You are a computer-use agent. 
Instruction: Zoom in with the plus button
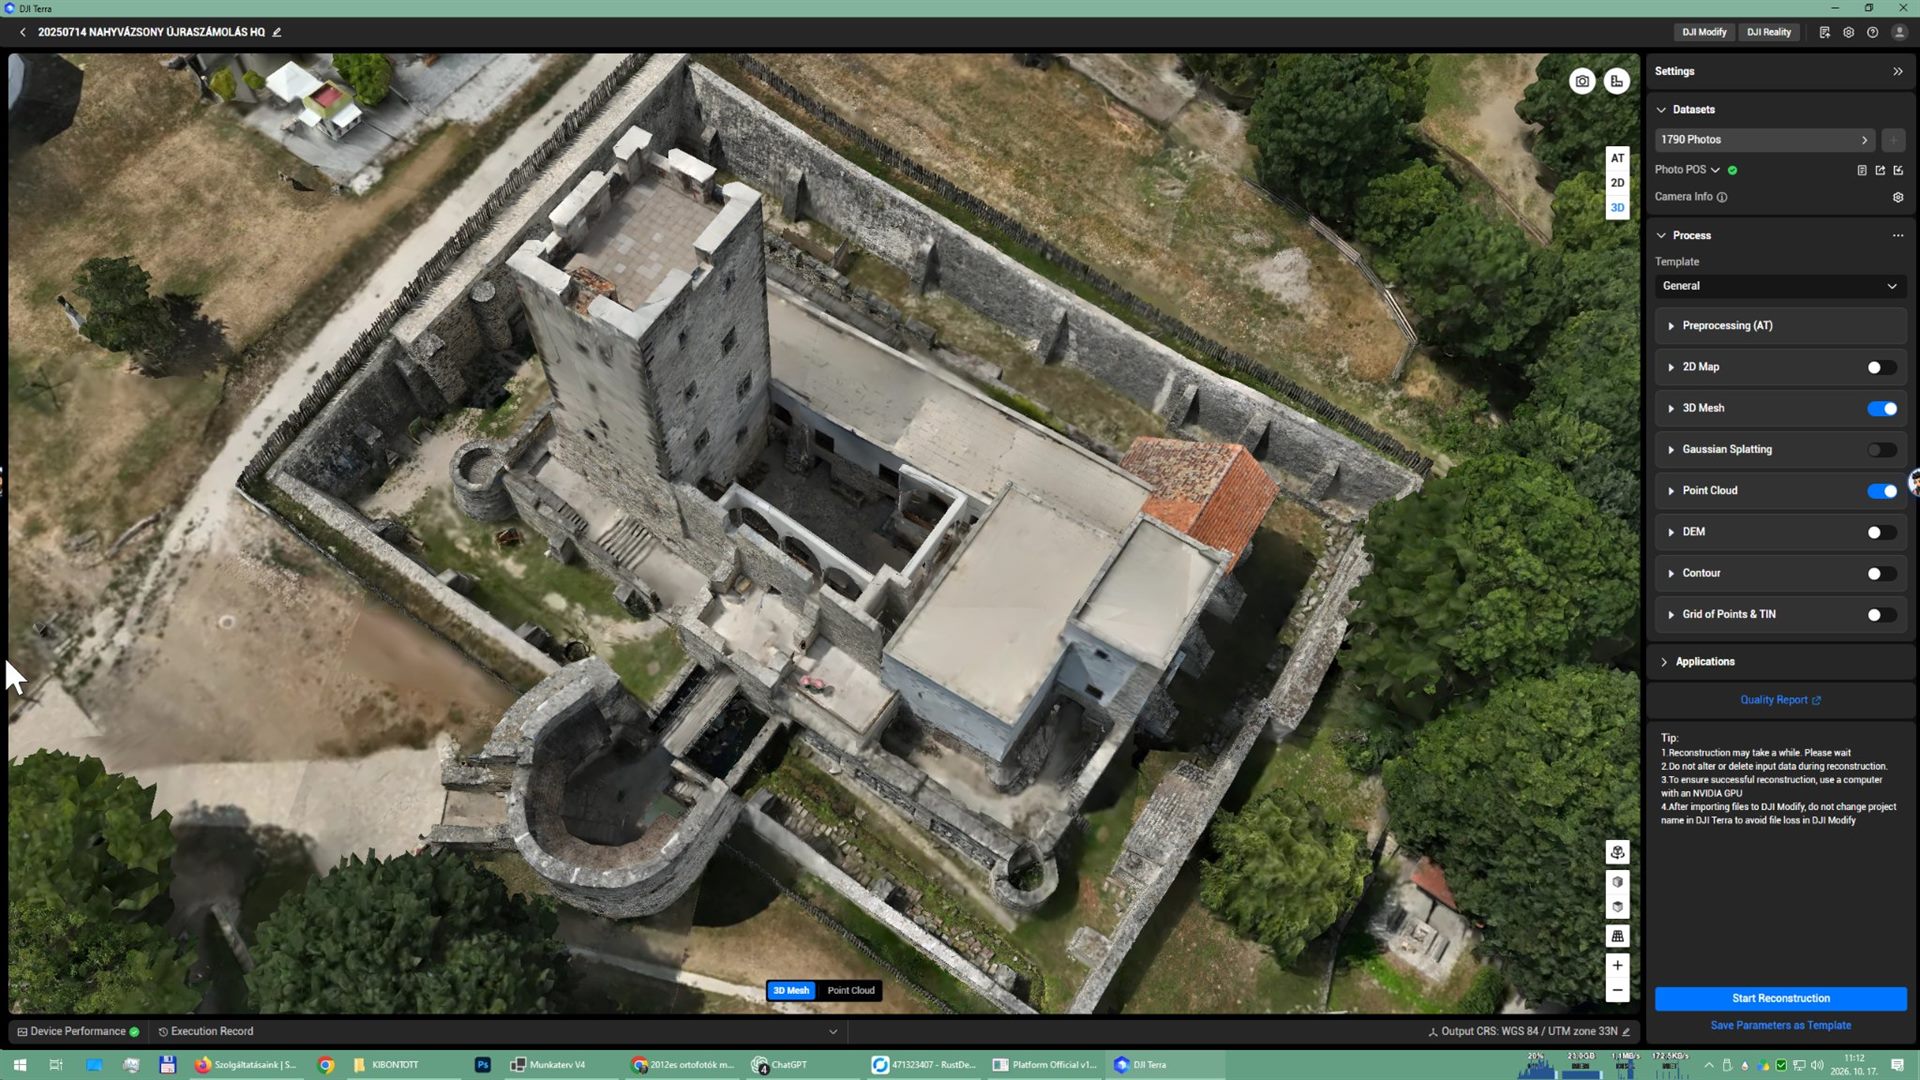[1617, 966]
